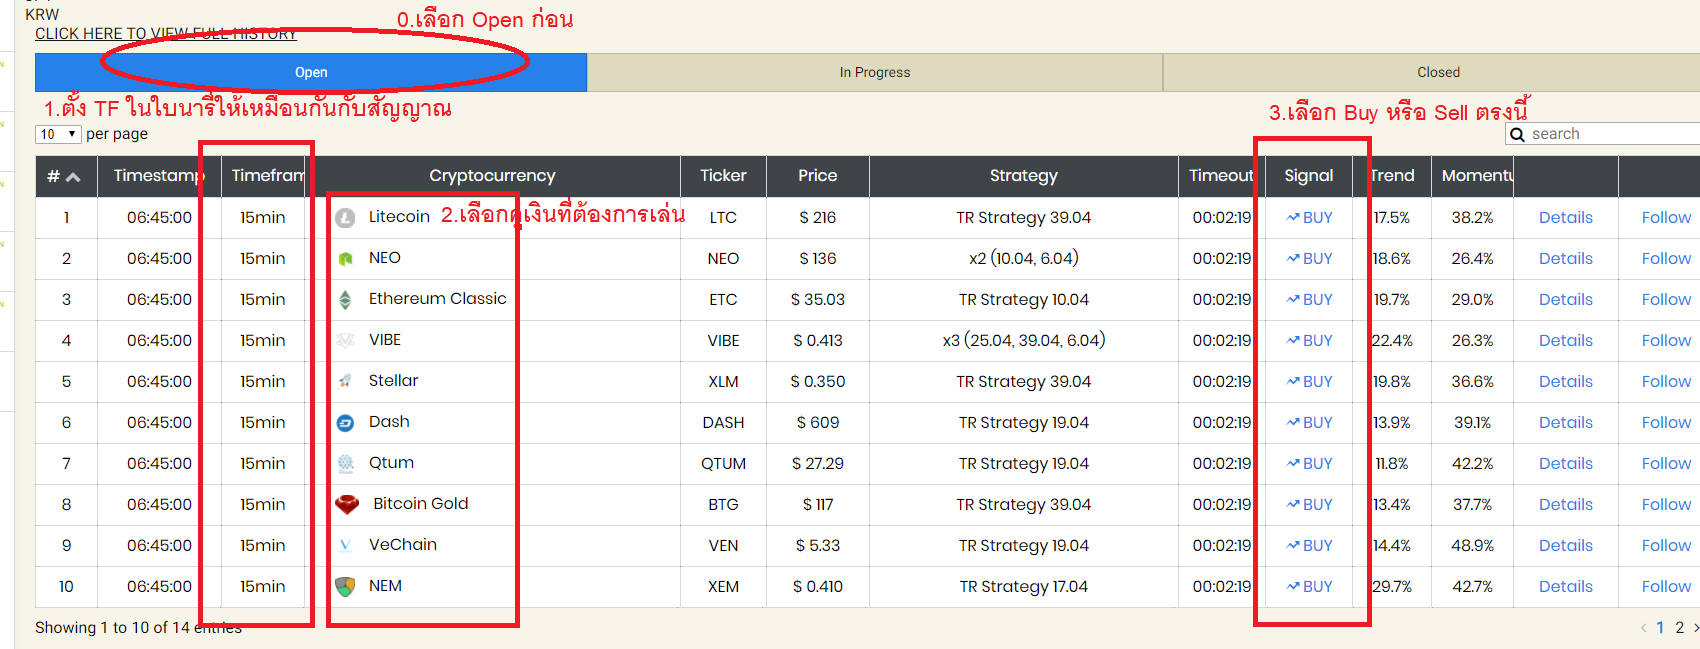Follow the Litecoin signal
The image size is (1700, 649).
click(1666, 217)
